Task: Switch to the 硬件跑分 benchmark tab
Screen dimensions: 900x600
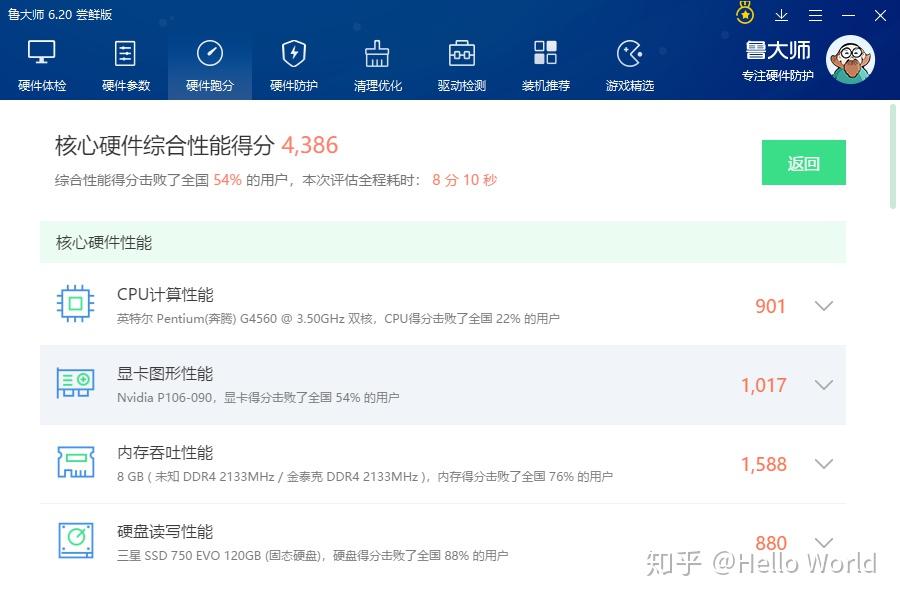Action: point(210,65)
